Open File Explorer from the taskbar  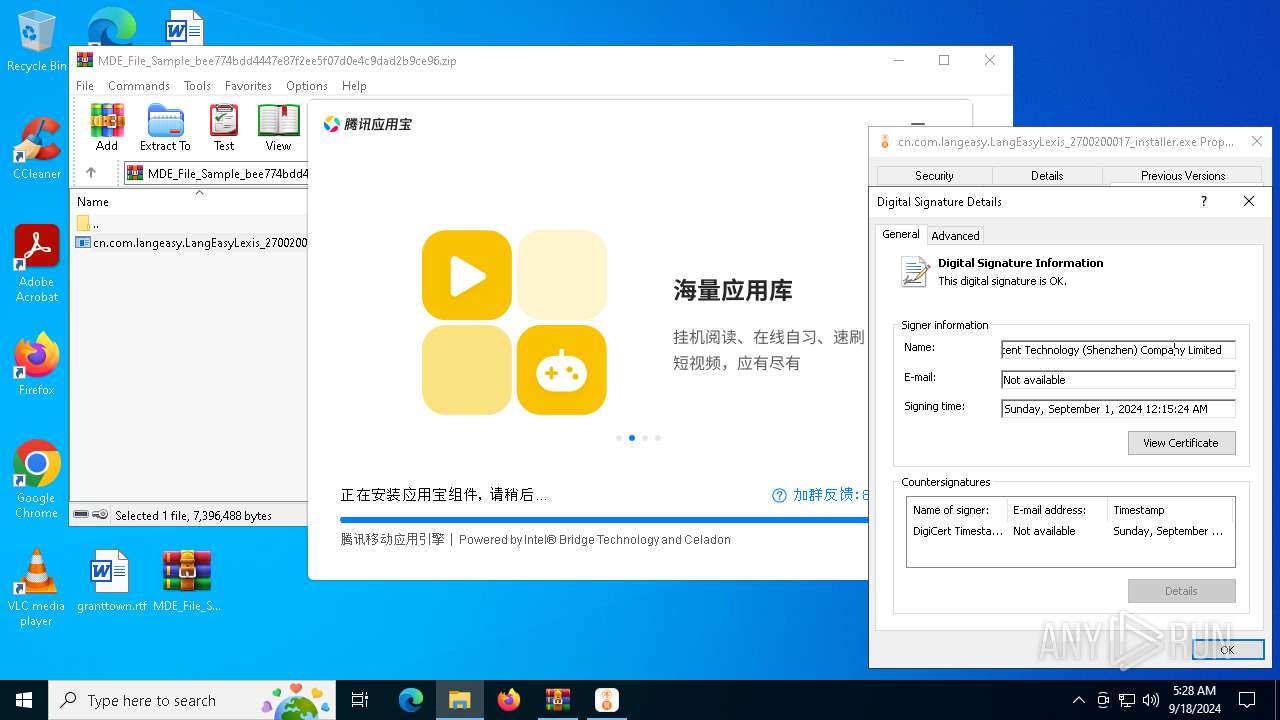coord(460,700)
